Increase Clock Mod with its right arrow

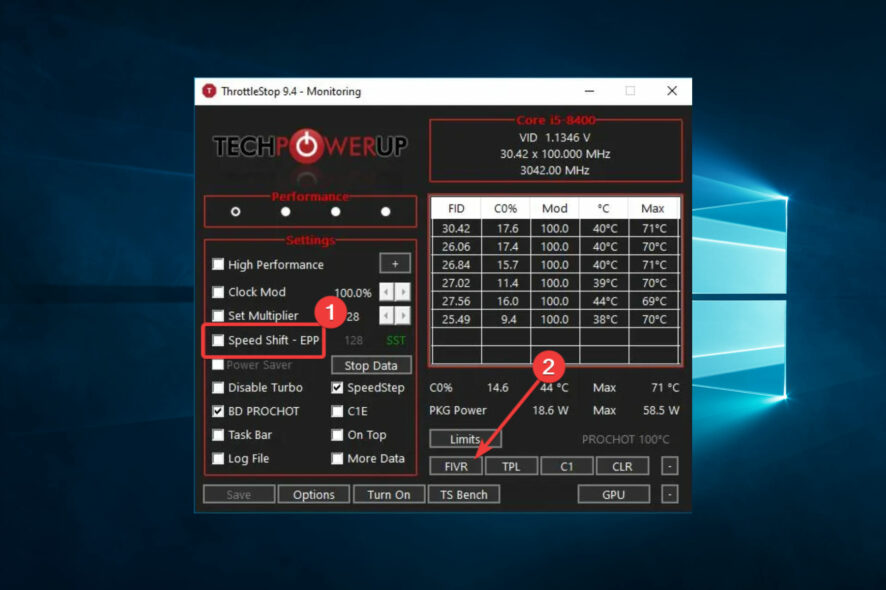402,292
